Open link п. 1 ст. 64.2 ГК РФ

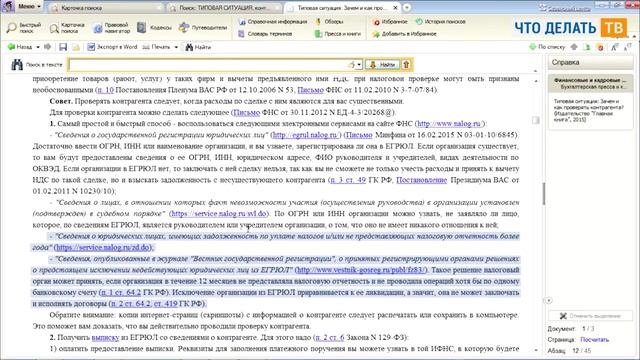121,292
